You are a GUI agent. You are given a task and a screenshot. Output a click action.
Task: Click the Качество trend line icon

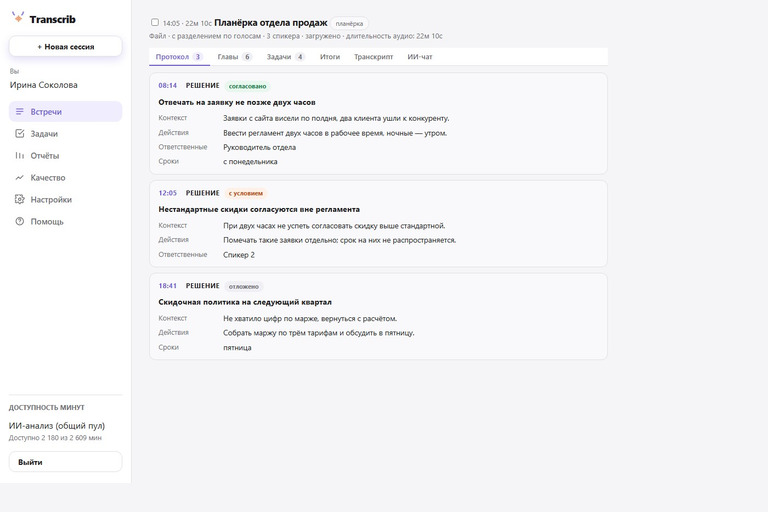coord(20,177)
